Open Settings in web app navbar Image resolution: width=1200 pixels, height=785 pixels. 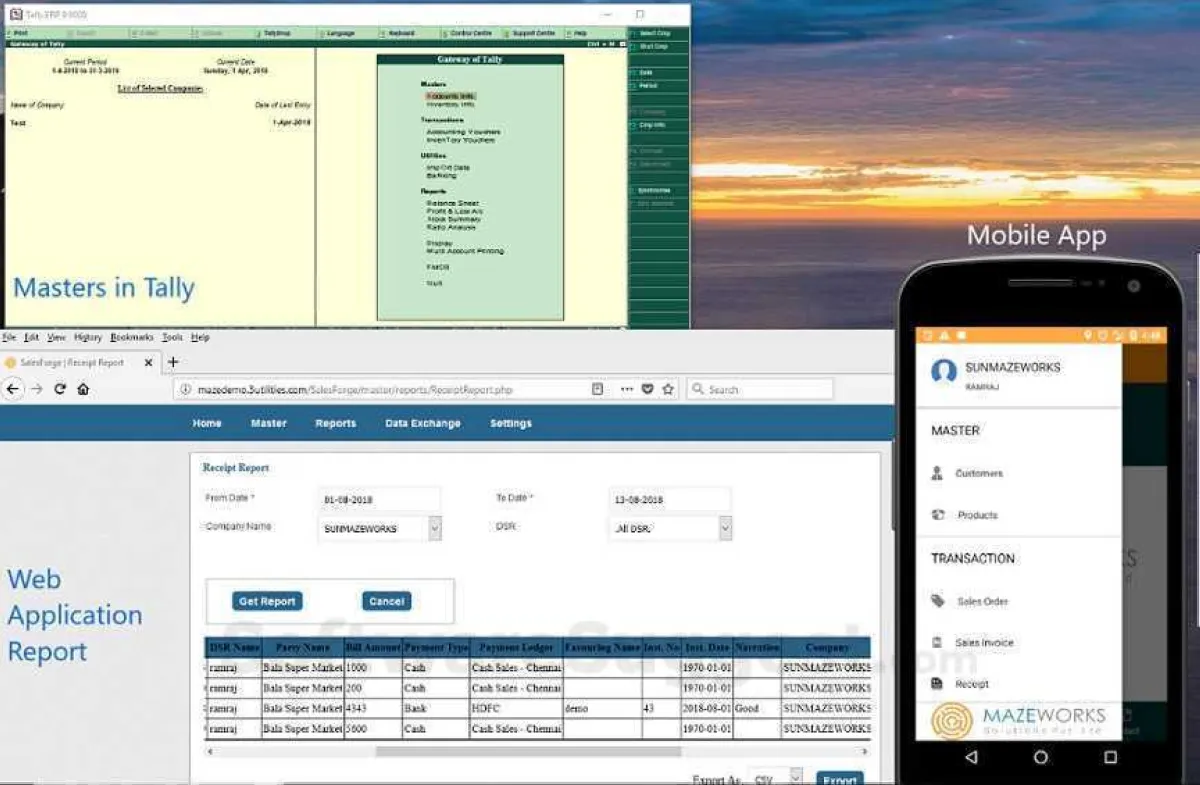511,423
